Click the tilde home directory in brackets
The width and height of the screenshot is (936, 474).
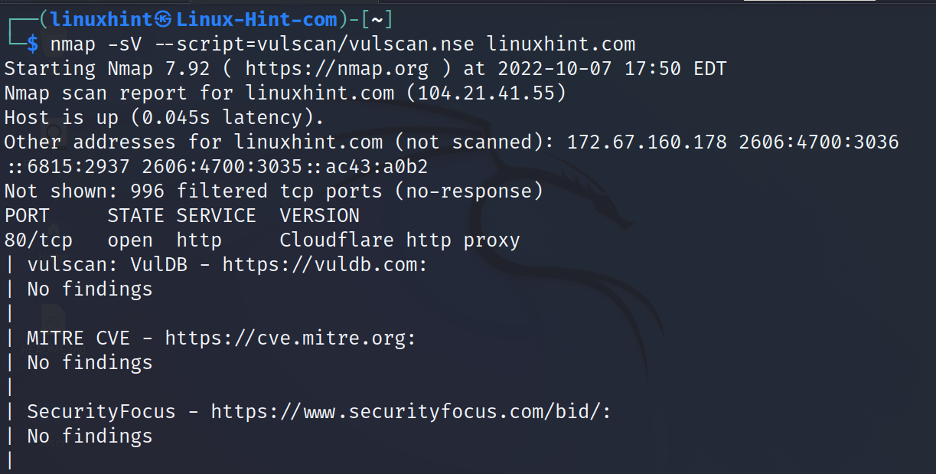377,20
